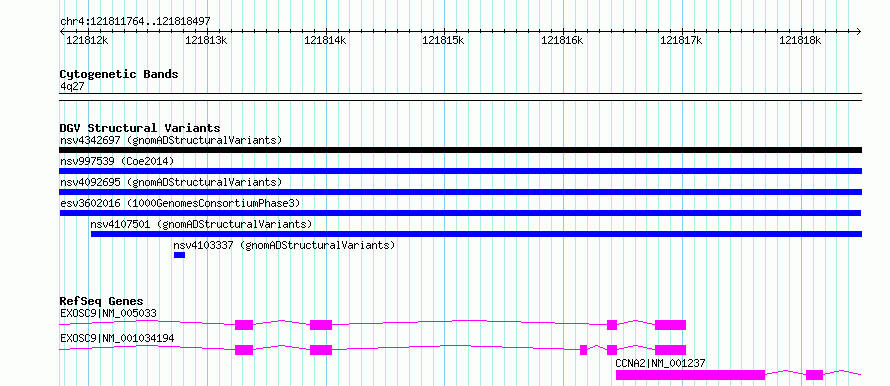Image resolution: width=890 pixels, height=386 pixels.
Task: Select the 121817k ruler position label
Action: (x=681, y=40)
